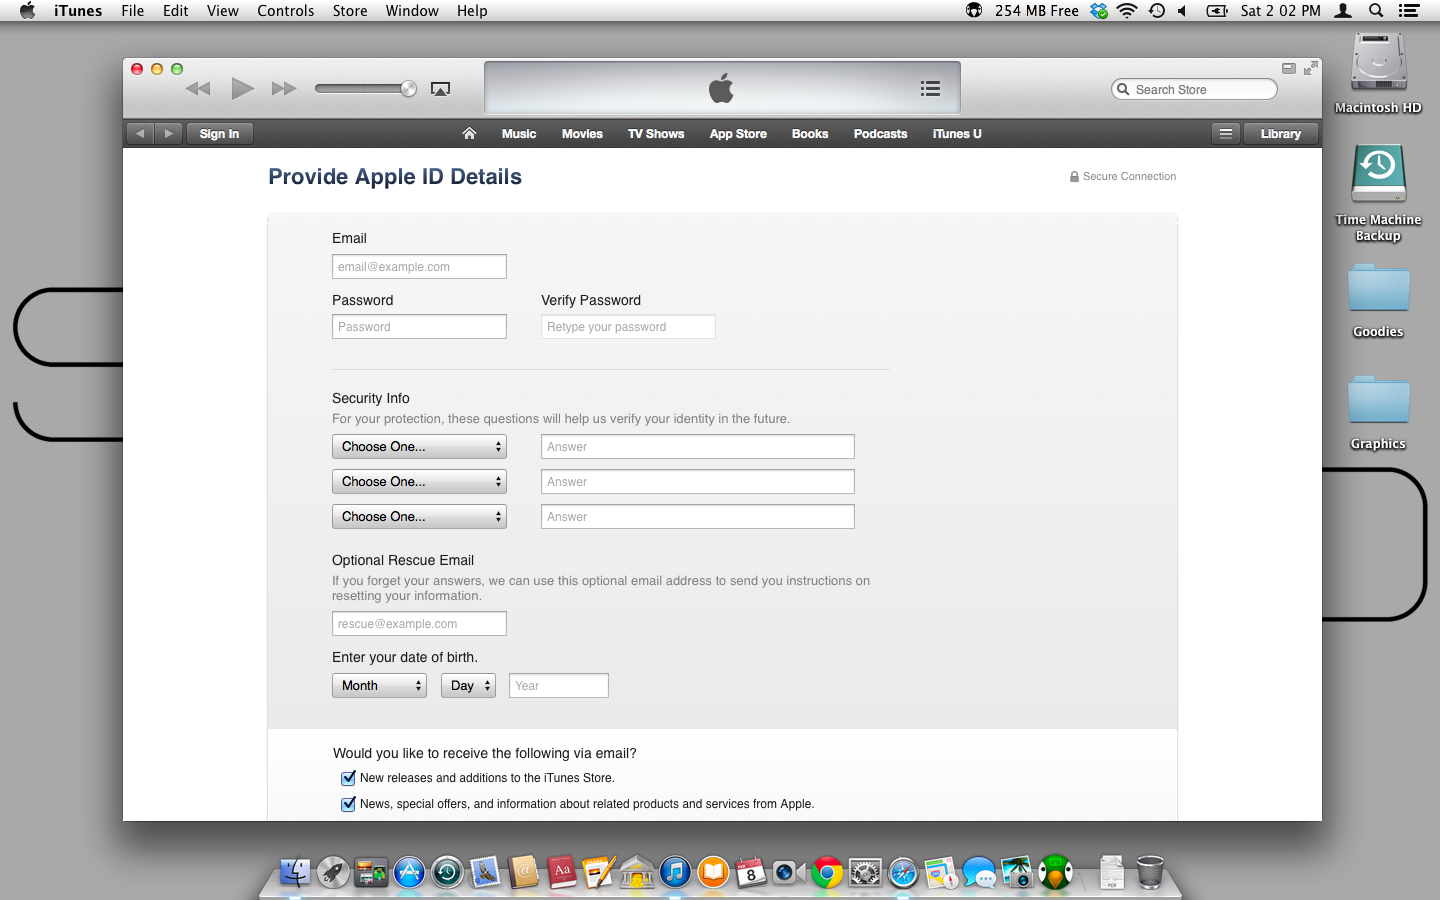Click the Search Store field
The height and width of the screenshot is (900, 1440).
click(1194, 89)
